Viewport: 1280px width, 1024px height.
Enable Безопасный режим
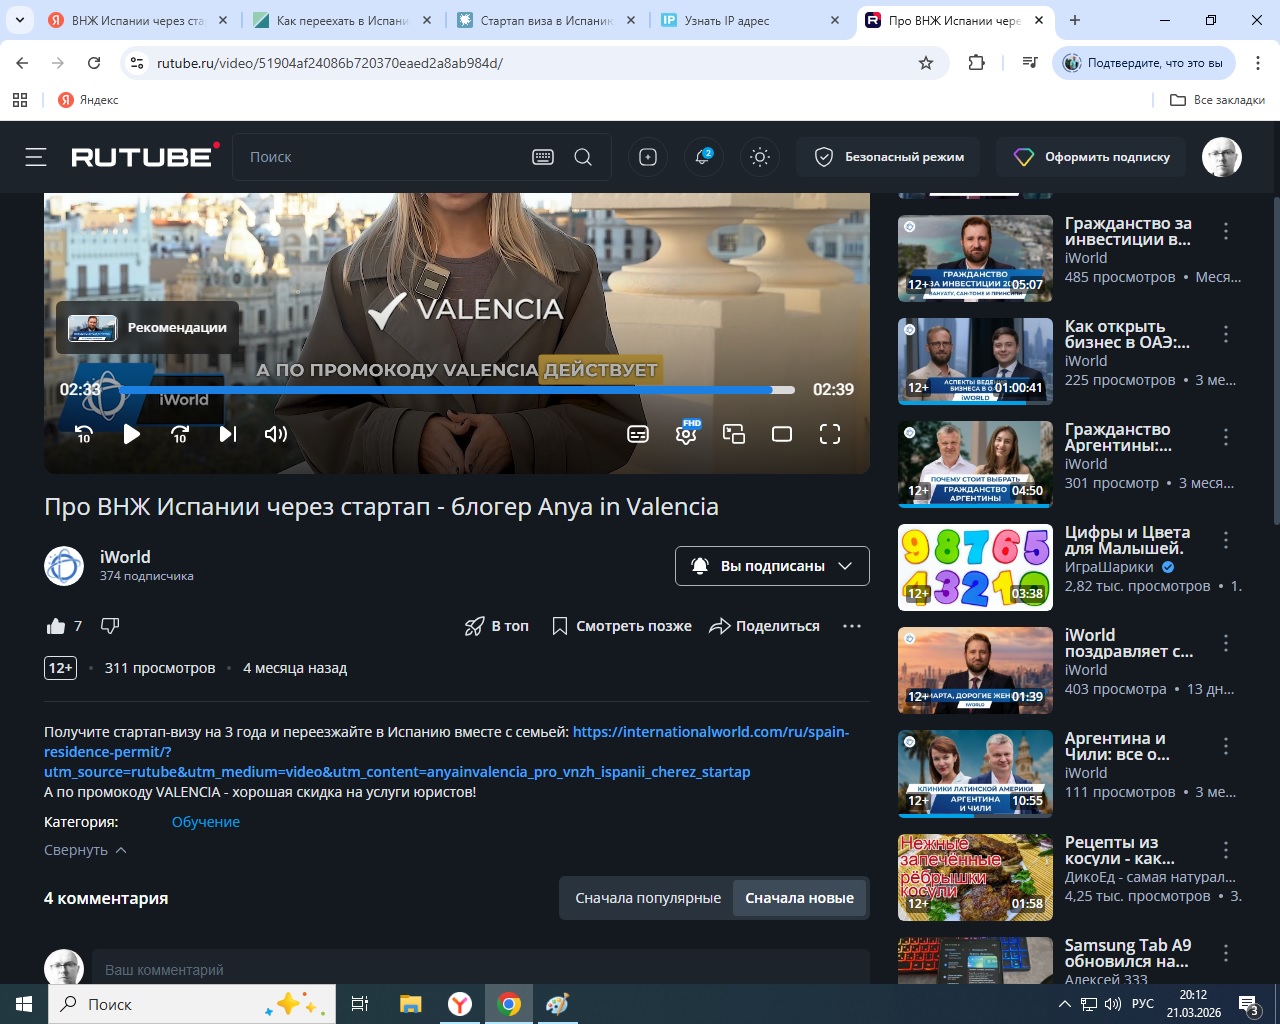coord(889,157)
